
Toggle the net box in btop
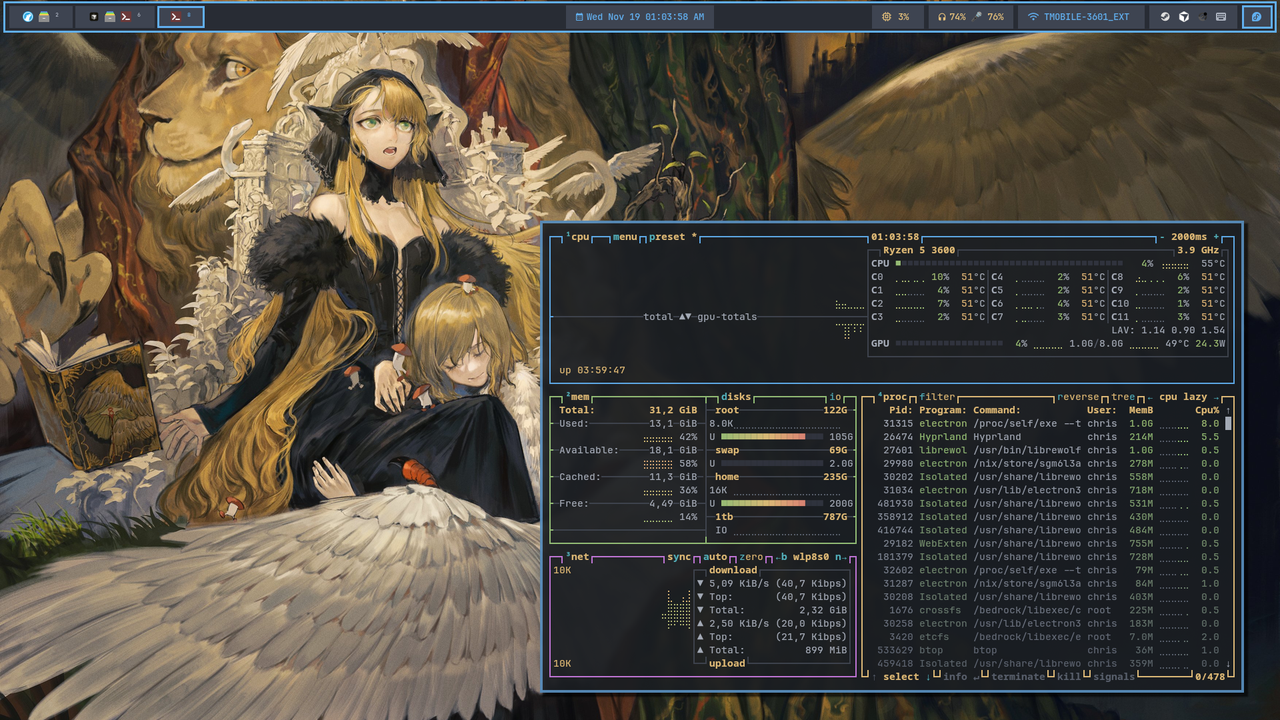579,557
